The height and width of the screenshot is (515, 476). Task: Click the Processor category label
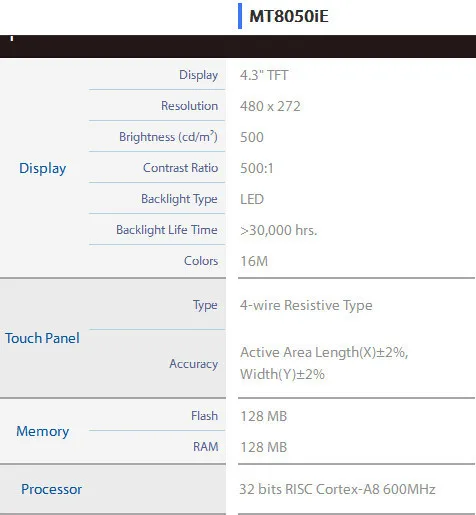[x=51, y=489]
